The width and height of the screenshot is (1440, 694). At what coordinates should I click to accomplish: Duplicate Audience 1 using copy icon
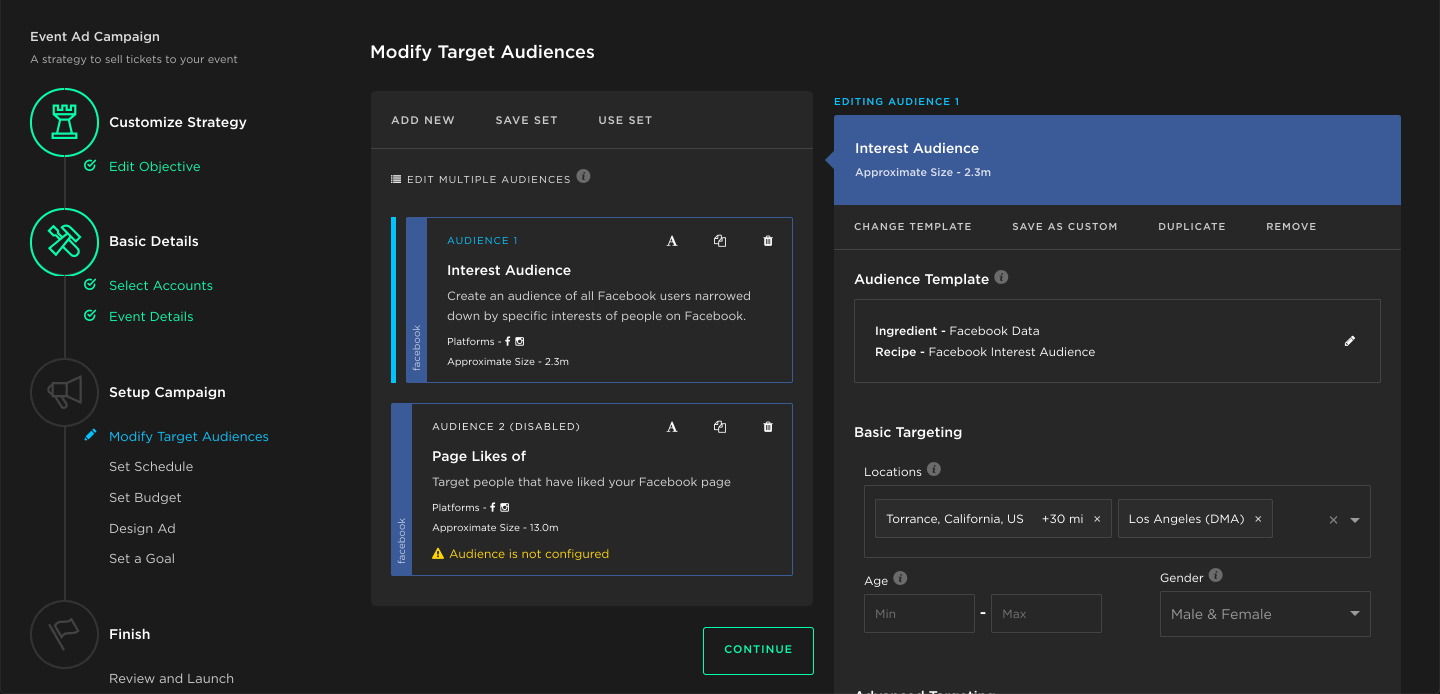click(720, 241)
